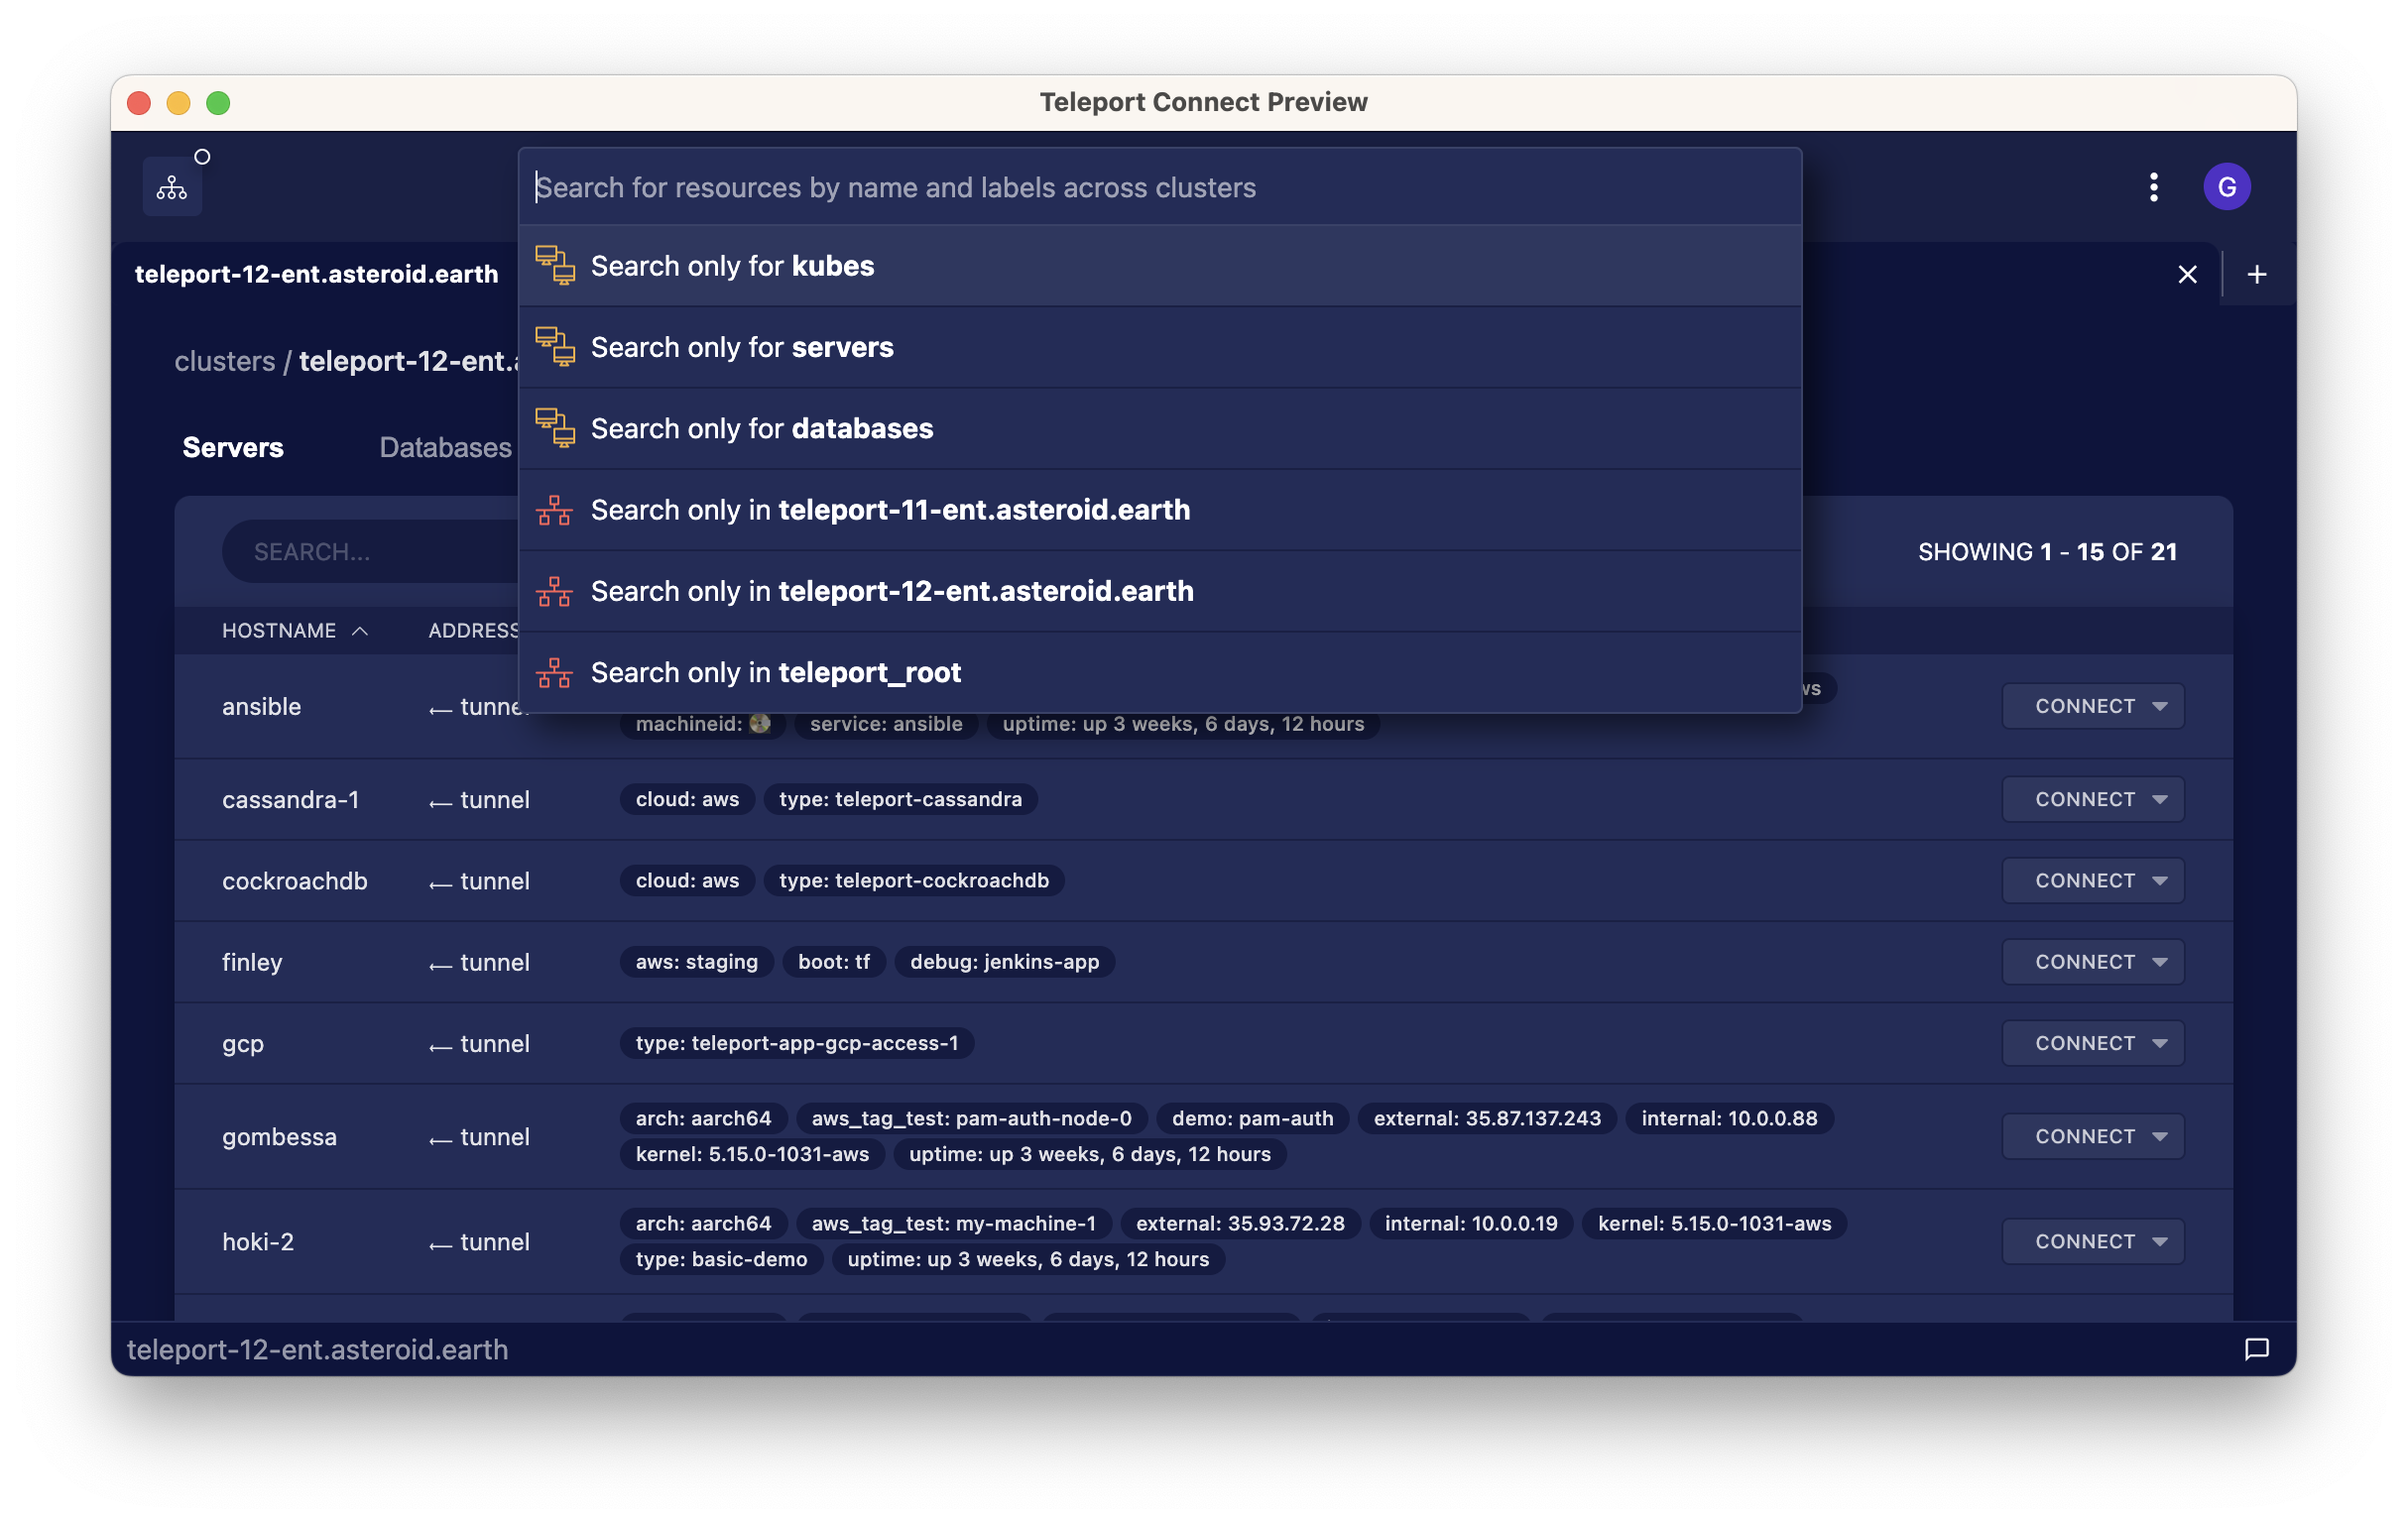
Task: Close the teleport-12-ent tab with X
Action: pyautogui.click(x=2187, y=274)
